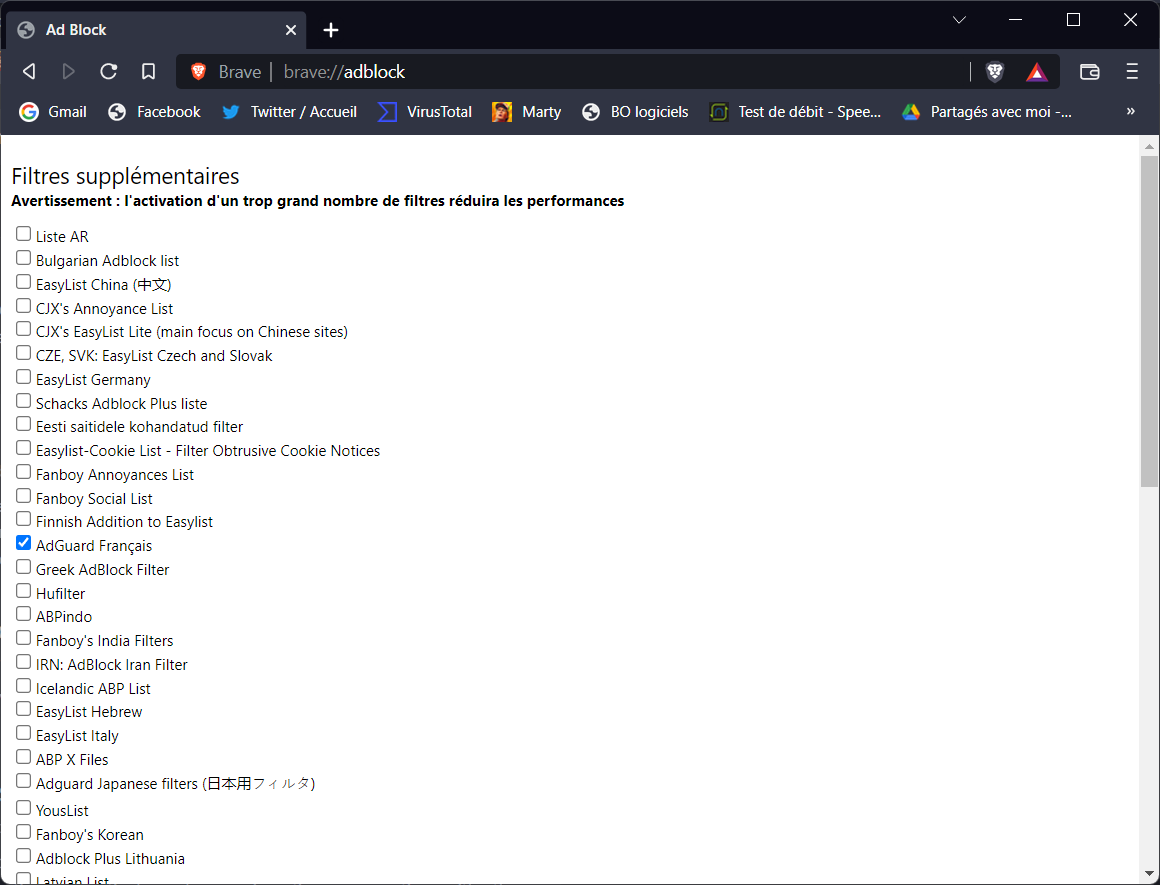
Task: Enable the Greek AdBlock Filter checkbox
Action: (x=24, y=568)
